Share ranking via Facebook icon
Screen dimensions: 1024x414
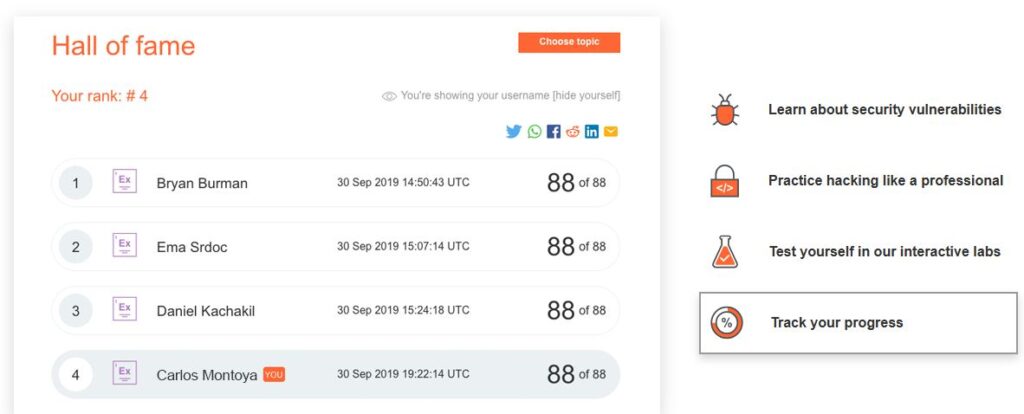(x=554, y=132)
